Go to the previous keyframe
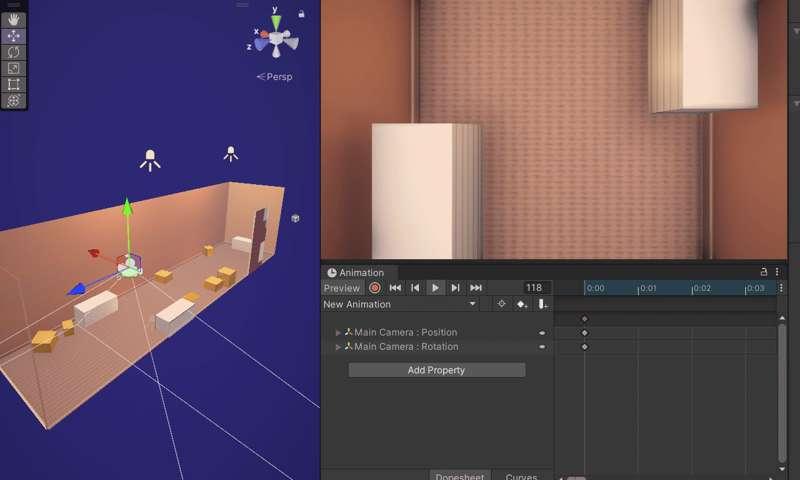The height and width of the screenshot is (480, 800). (415, 288)
